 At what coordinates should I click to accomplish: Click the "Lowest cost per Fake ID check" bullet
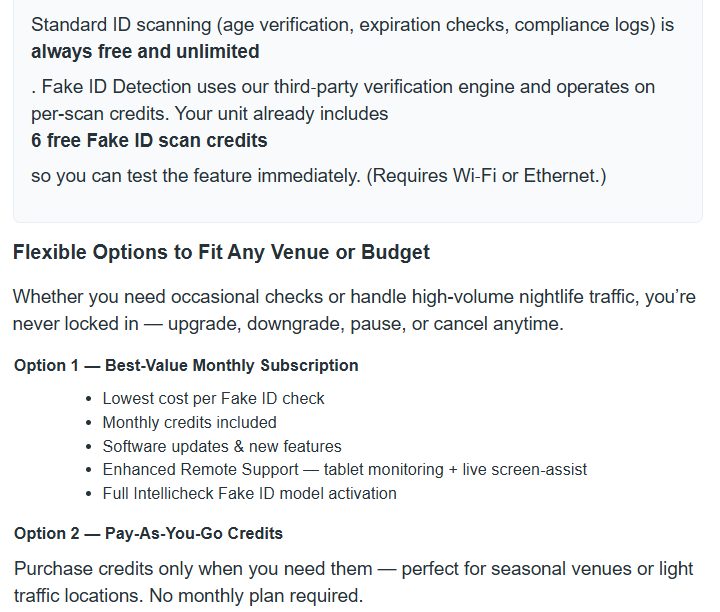[x=213, y=398]
